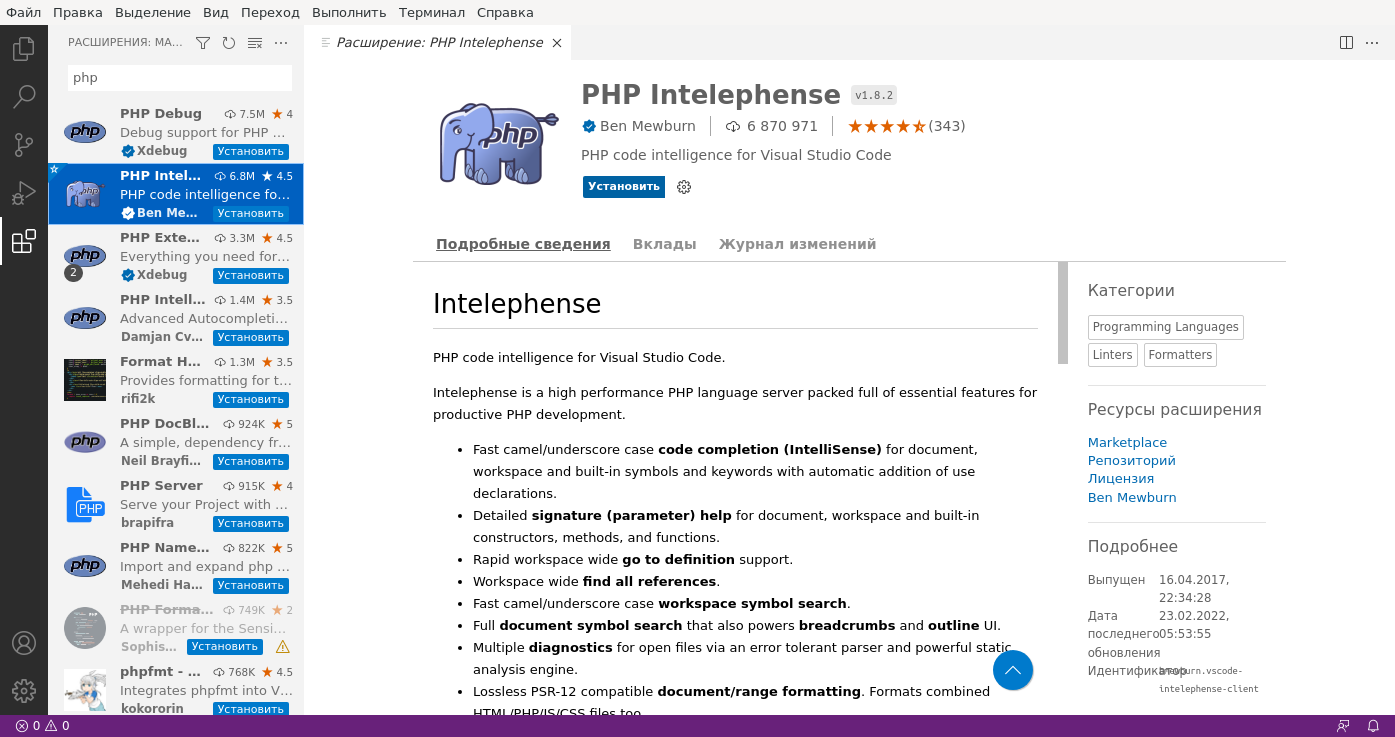
Task: Open extension manage gear next to install button
Action: click(x=684, y=187)
